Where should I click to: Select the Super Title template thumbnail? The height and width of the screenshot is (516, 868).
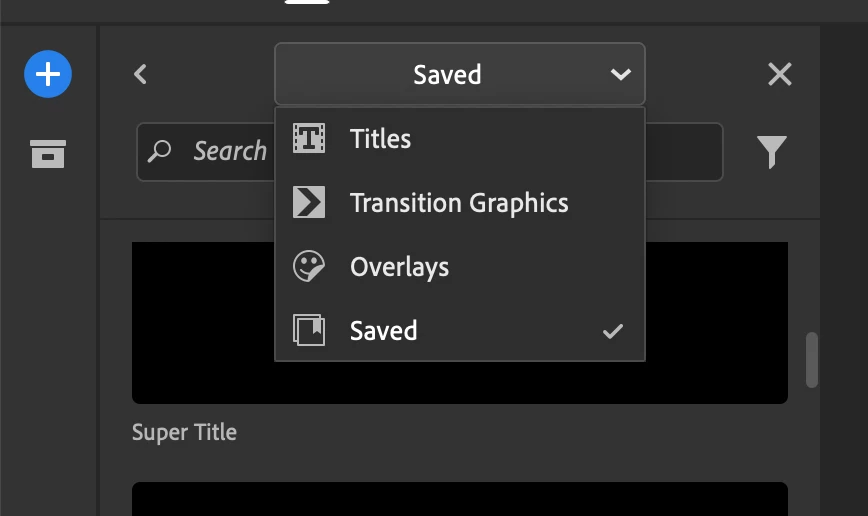coord(460,323)
